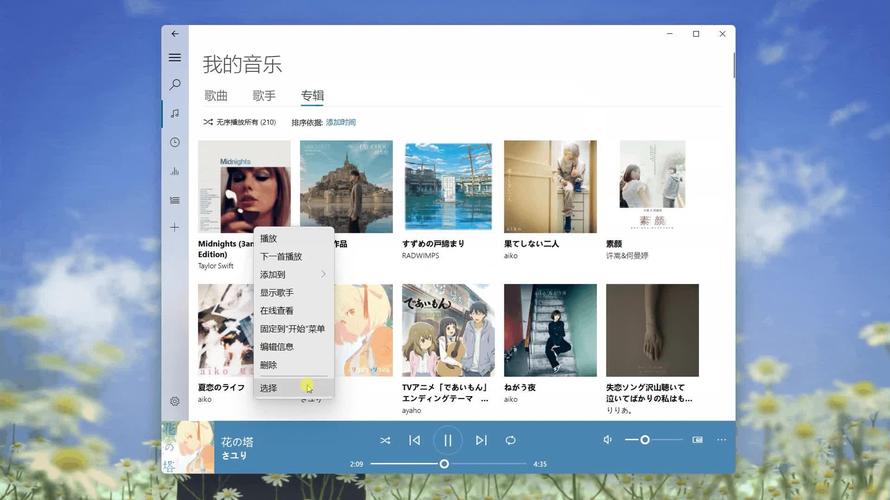Click the RADWIMPS artist name

[421, 255]
